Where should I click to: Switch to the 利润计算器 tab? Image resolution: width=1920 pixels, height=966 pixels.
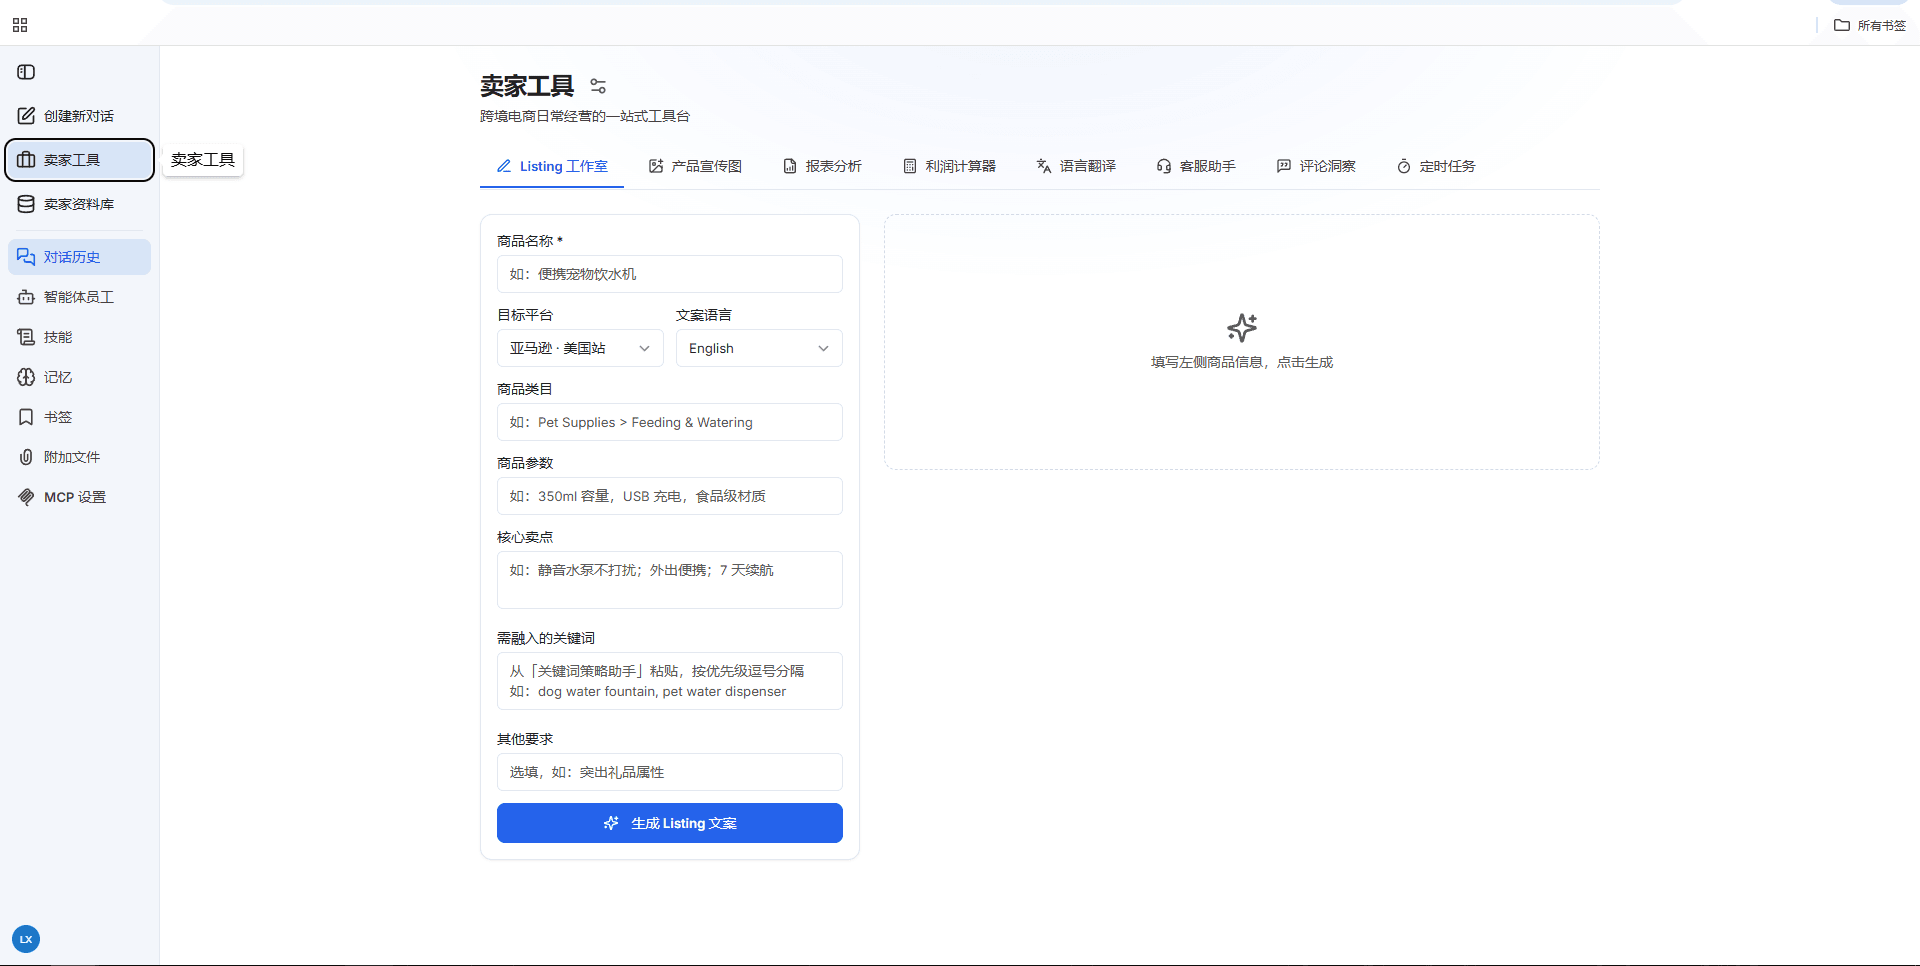[x=949, y=166]
